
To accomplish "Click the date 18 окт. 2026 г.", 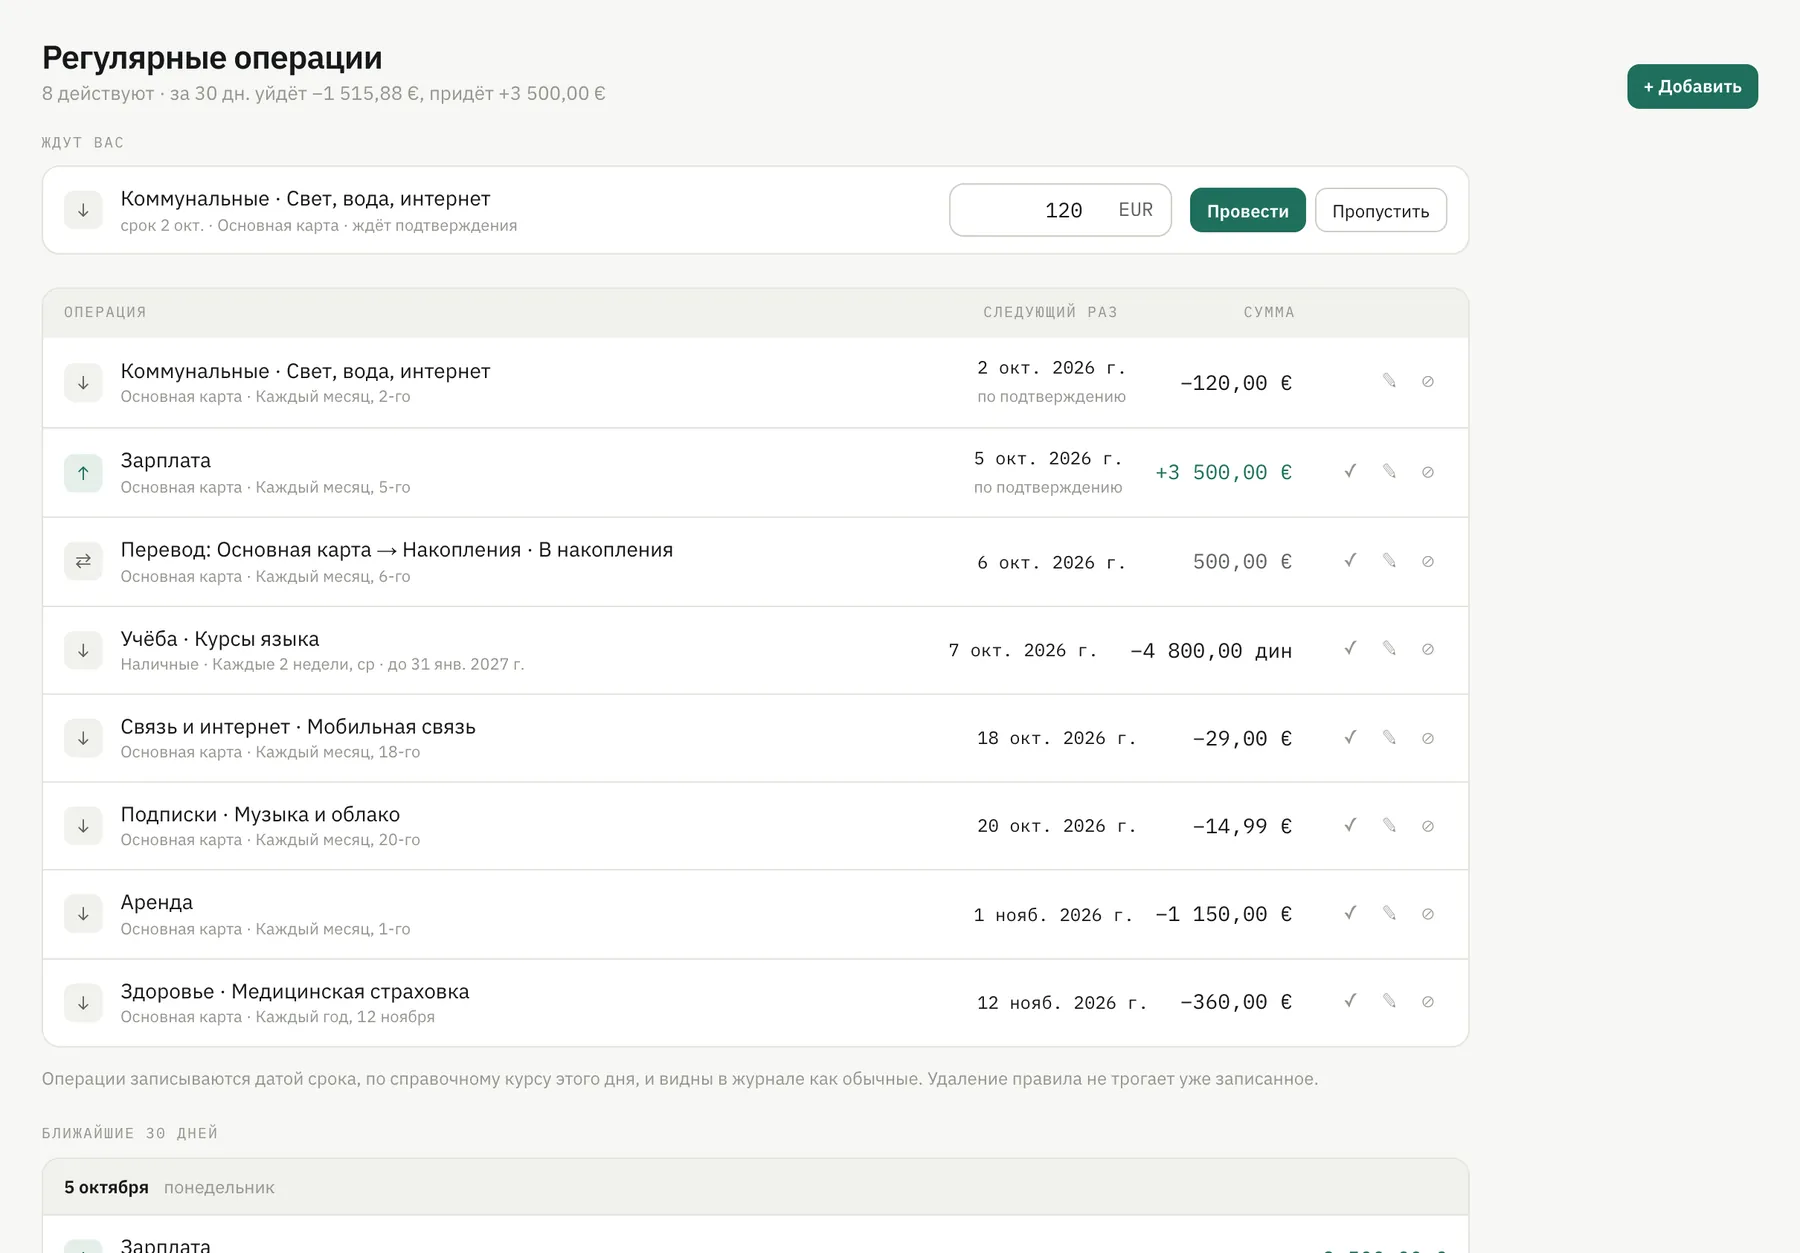I will [x=1056, y=738].
